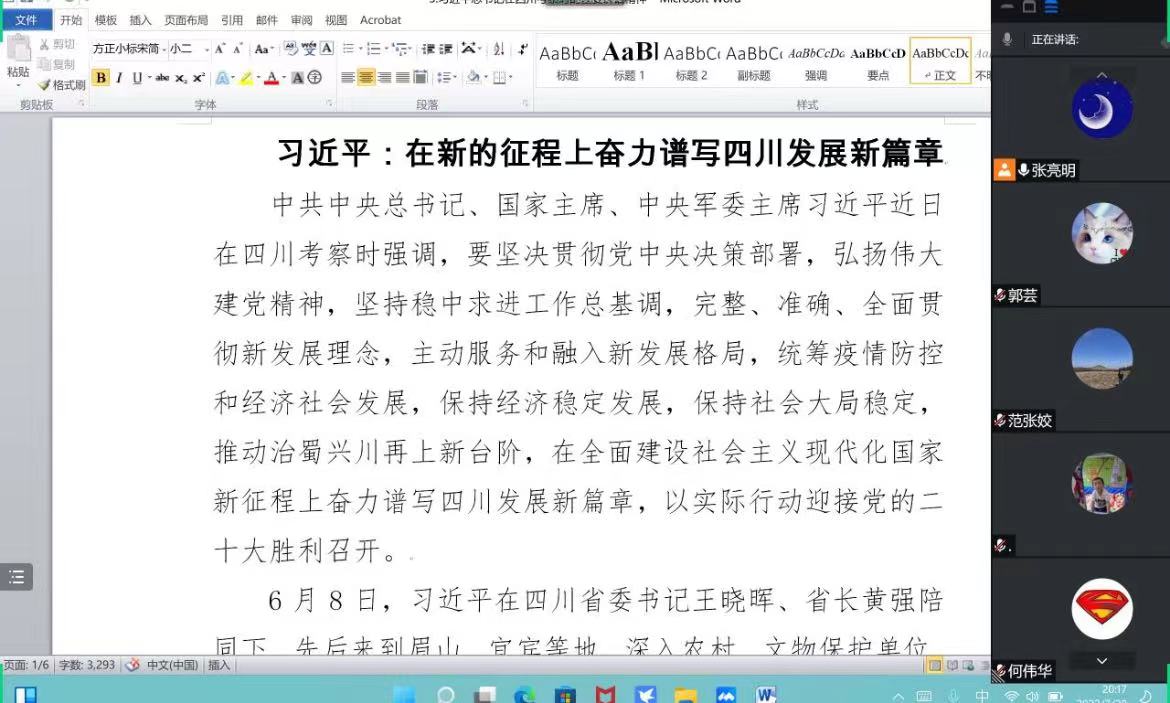The image size is (1170, 703).
Task: Expand the underline style dropdown arrow
Action: coord(148,78)
